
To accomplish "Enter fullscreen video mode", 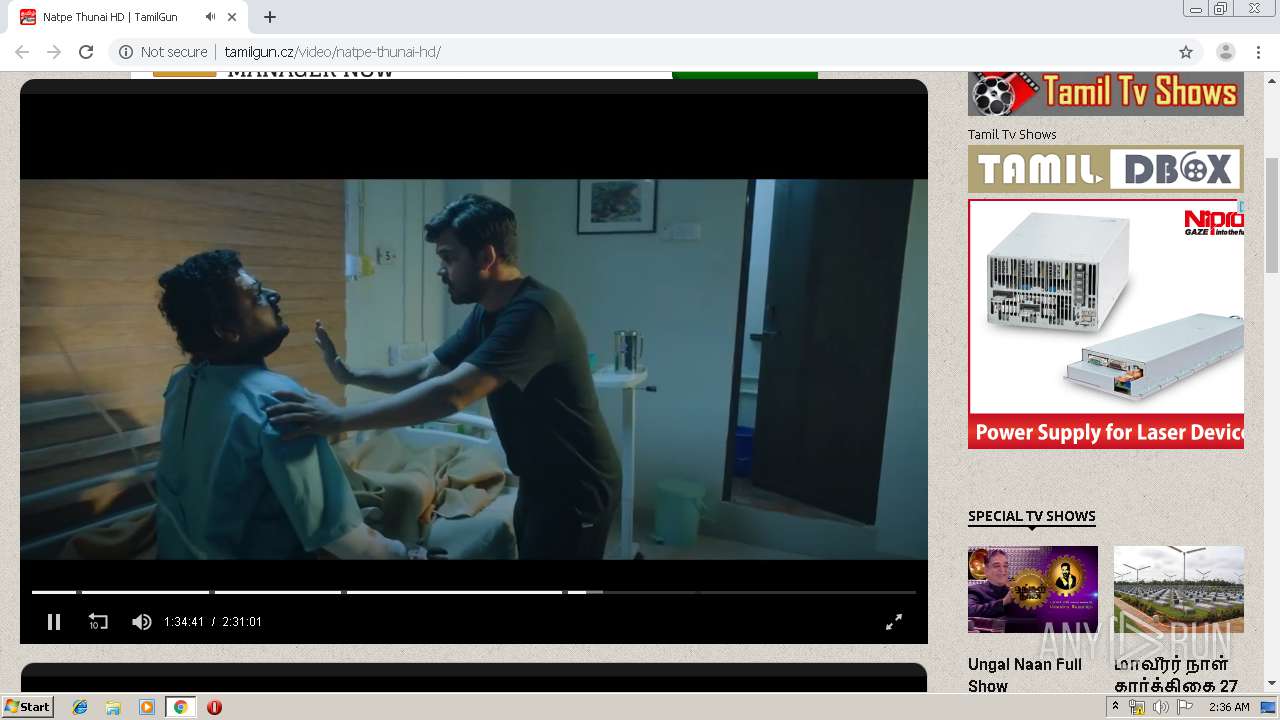I will (894, 622).
